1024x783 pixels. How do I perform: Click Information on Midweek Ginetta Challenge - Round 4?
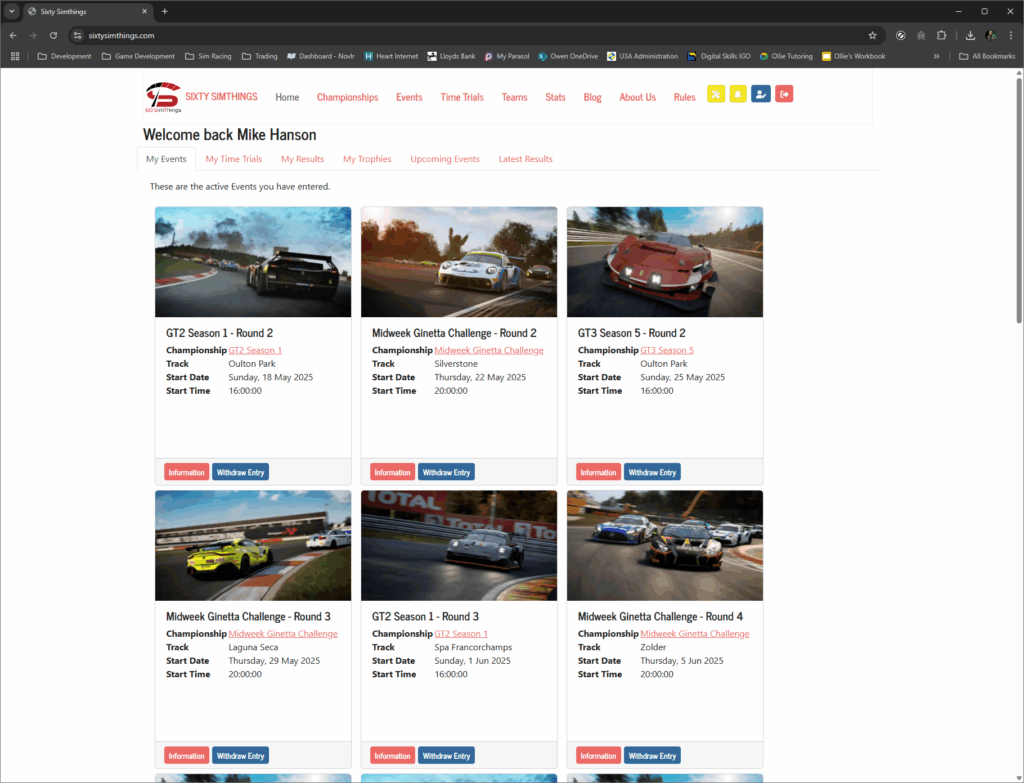pos(598,756)
